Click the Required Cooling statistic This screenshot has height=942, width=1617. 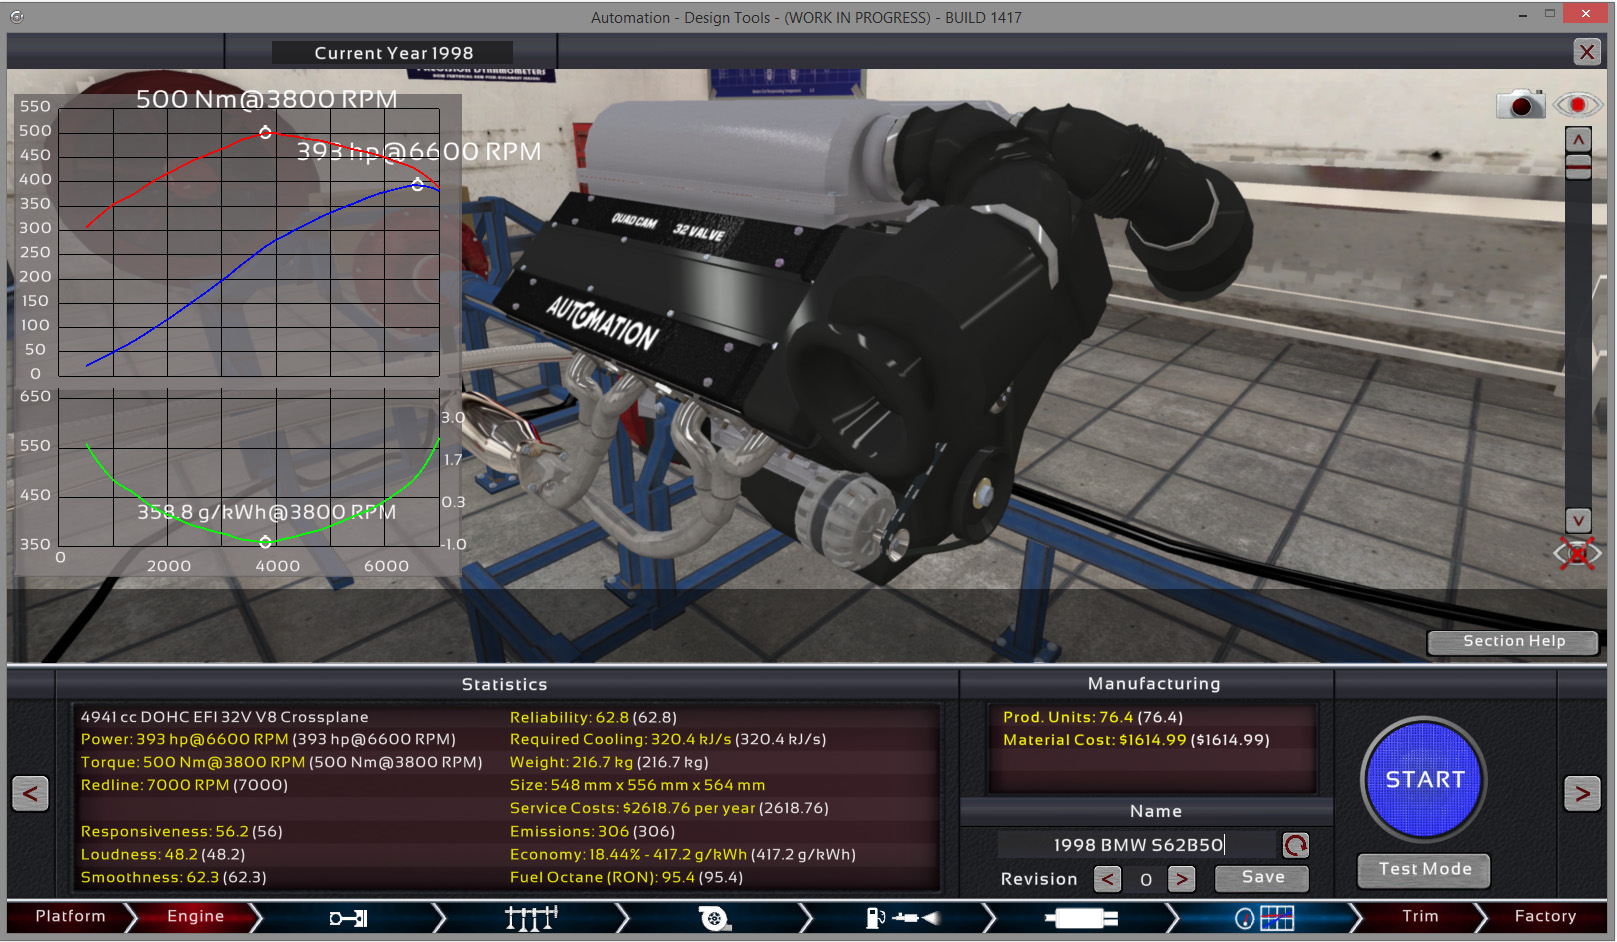[668, 740]
